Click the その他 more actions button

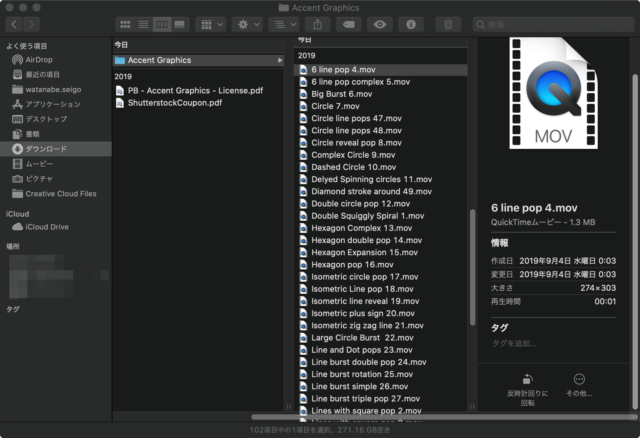point(579,385)
